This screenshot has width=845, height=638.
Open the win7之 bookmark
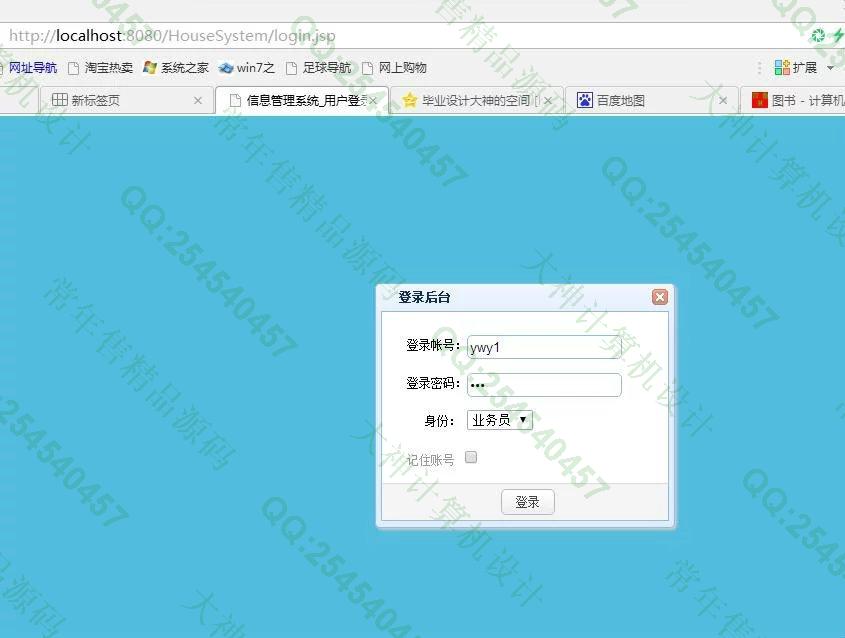point(247,67)
